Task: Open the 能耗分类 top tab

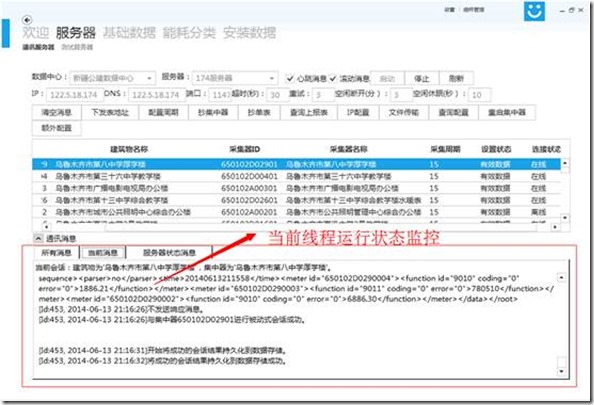Action: pos(189,33)
